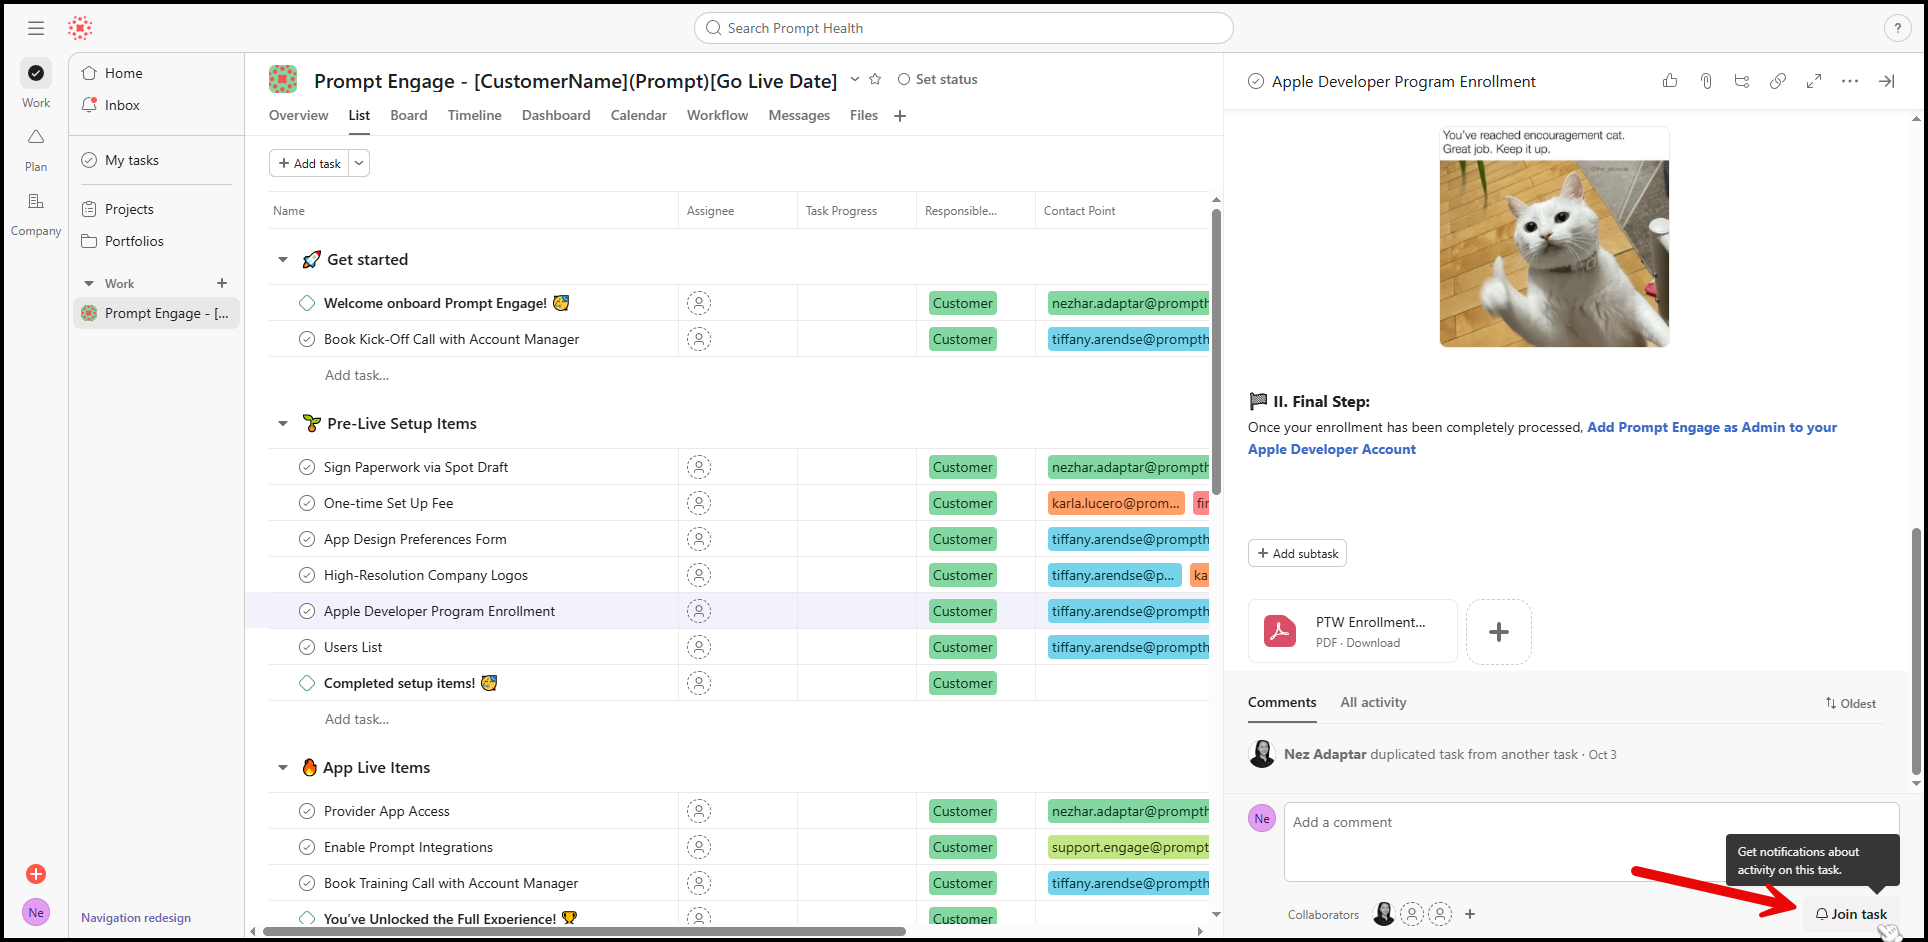
Task: Complete Book Kick-Off Call task
Action: (307, 339)
